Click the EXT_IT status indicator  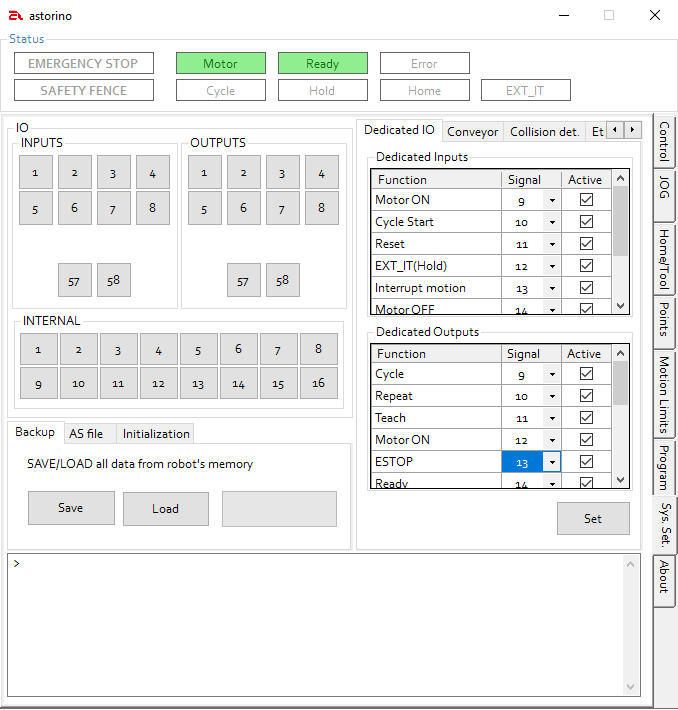click(525, 91)
